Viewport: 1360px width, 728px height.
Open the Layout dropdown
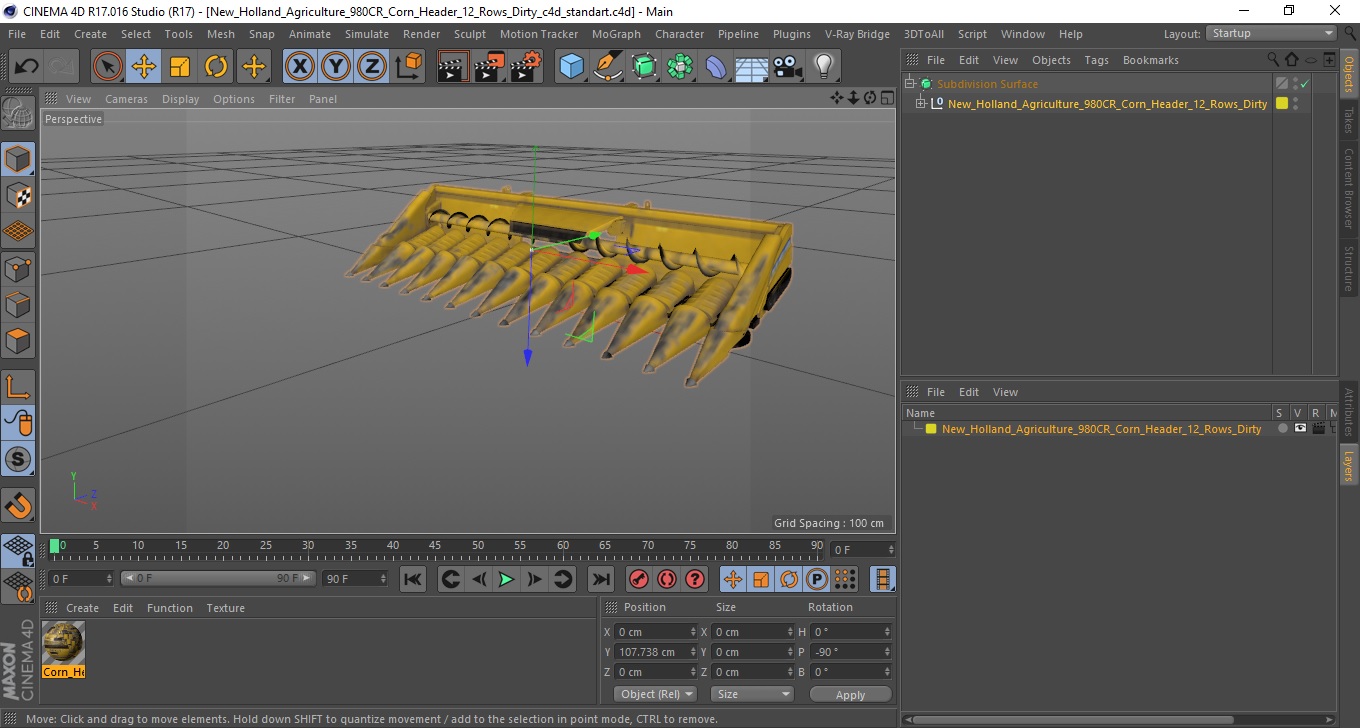pos(1271,33)
